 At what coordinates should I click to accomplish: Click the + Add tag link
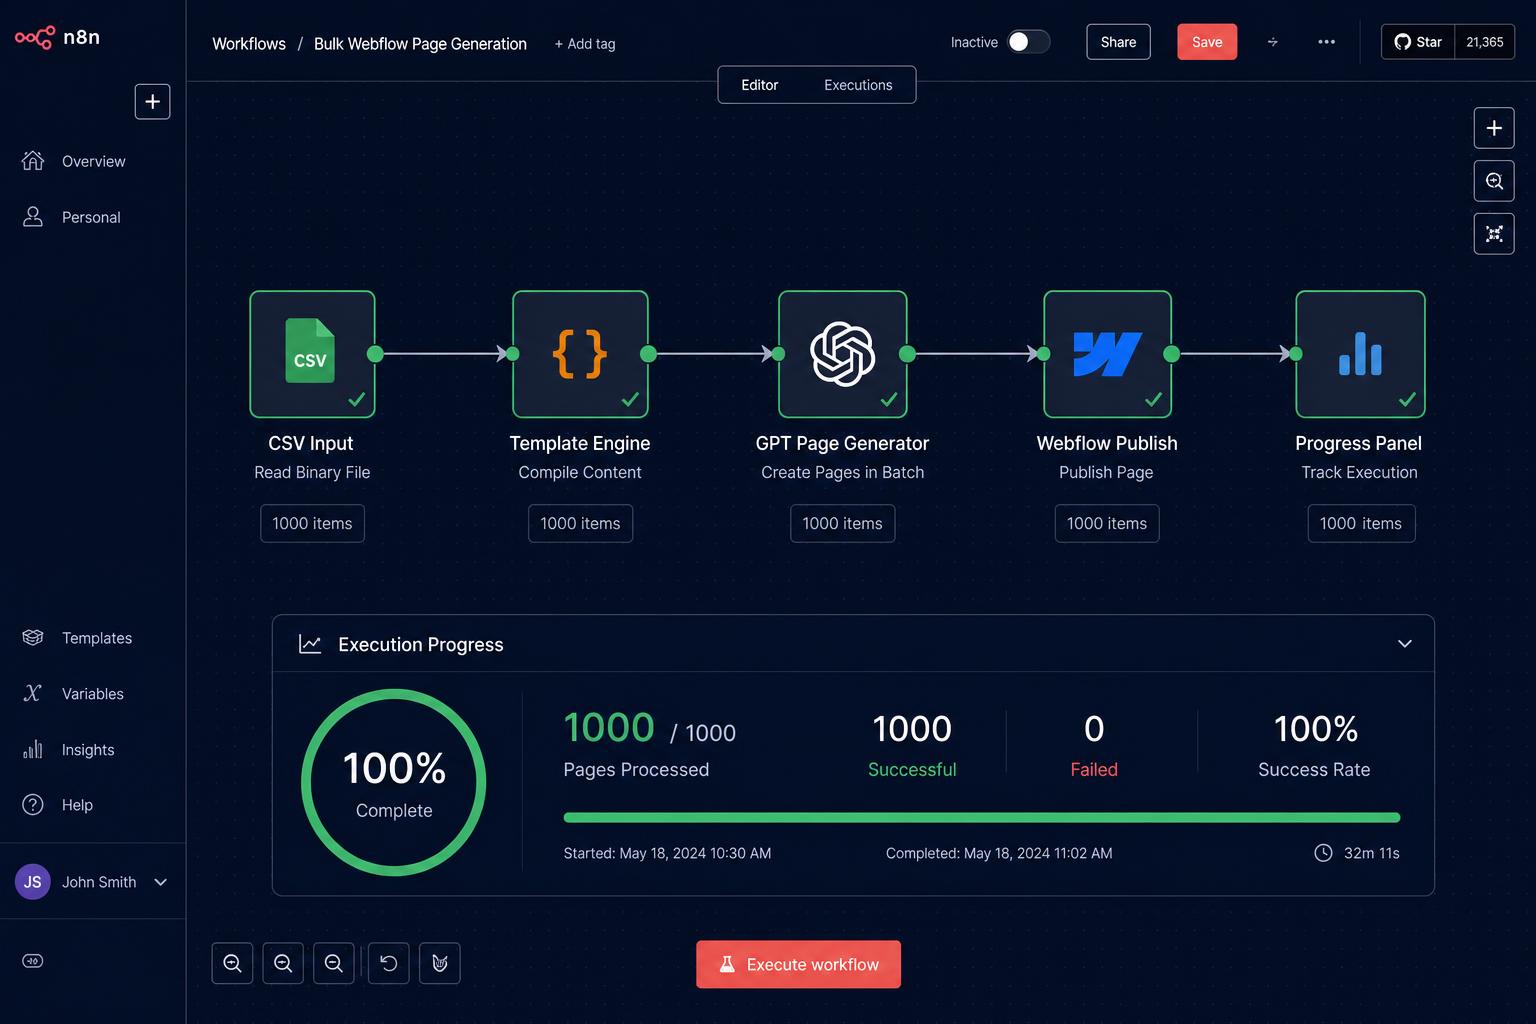585,44
